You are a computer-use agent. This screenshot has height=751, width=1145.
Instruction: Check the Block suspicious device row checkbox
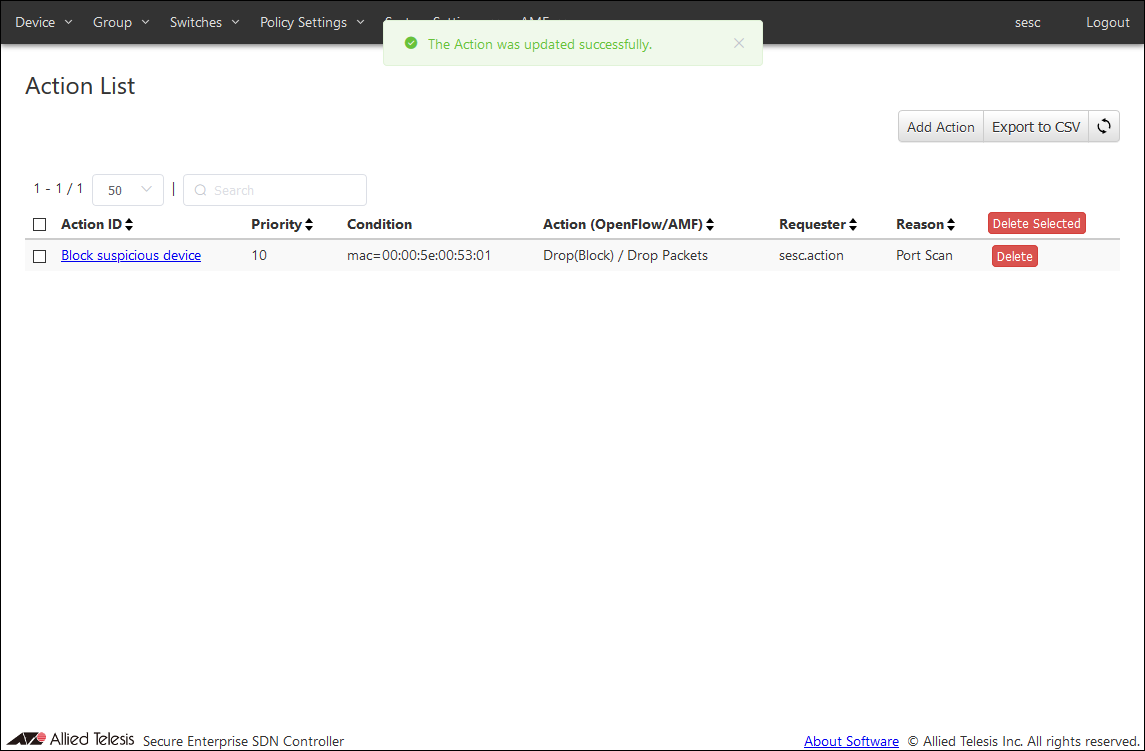[39, 256]
